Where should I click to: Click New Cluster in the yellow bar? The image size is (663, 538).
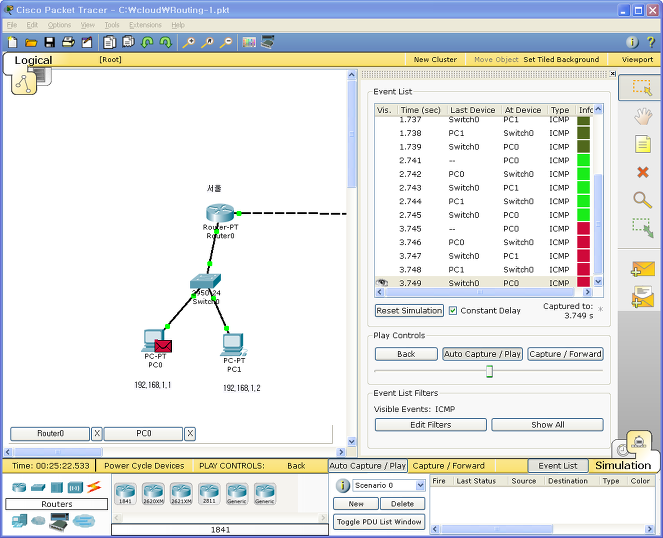(x=435, y=60)
